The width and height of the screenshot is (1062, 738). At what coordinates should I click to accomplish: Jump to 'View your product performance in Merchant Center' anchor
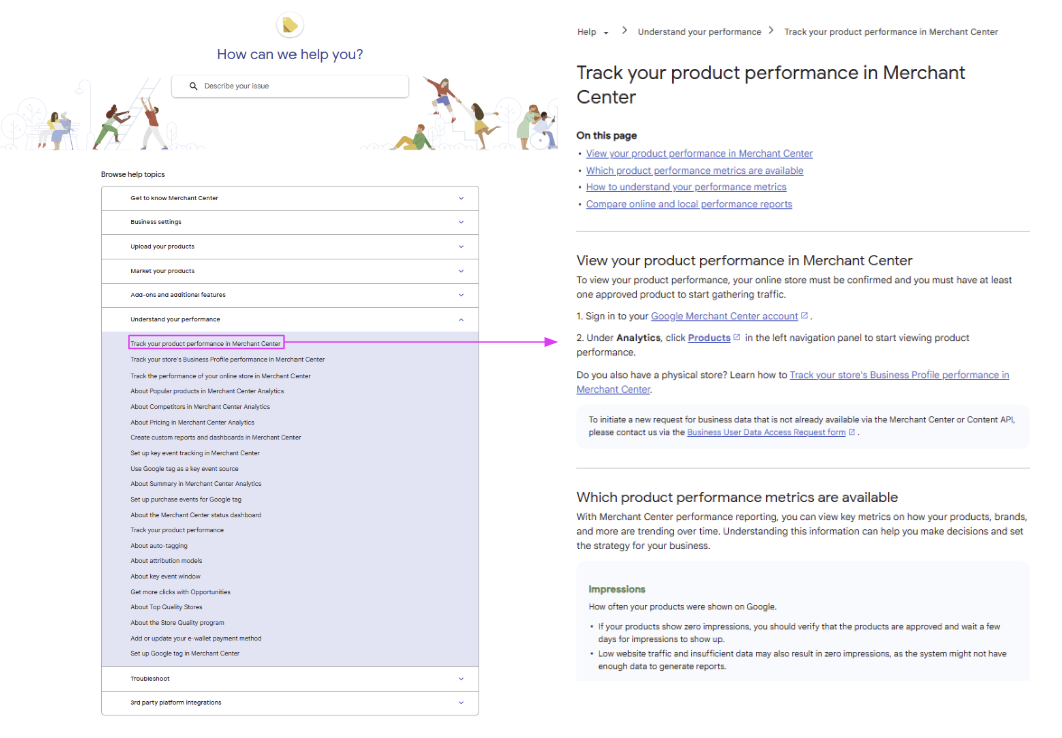coord(699,154)
